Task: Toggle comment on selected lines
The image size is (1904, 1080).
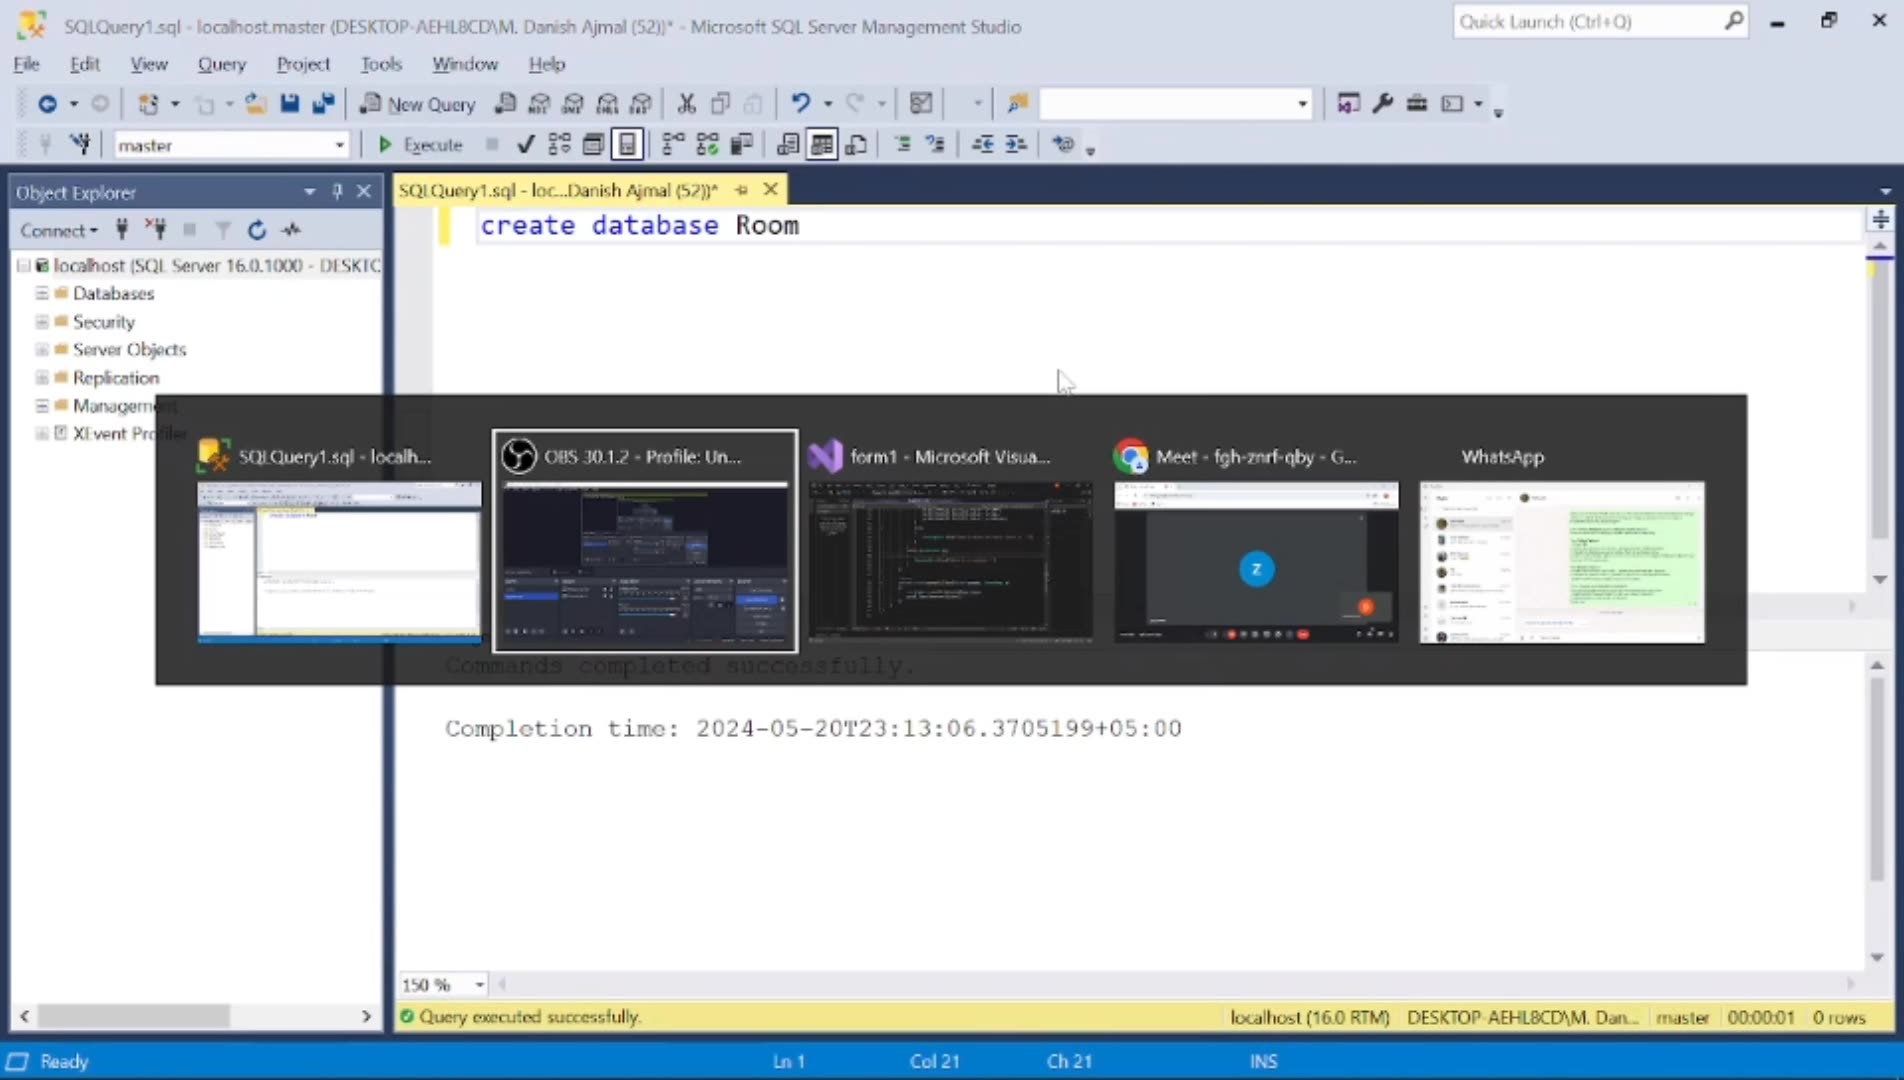Action: [902, 144]
